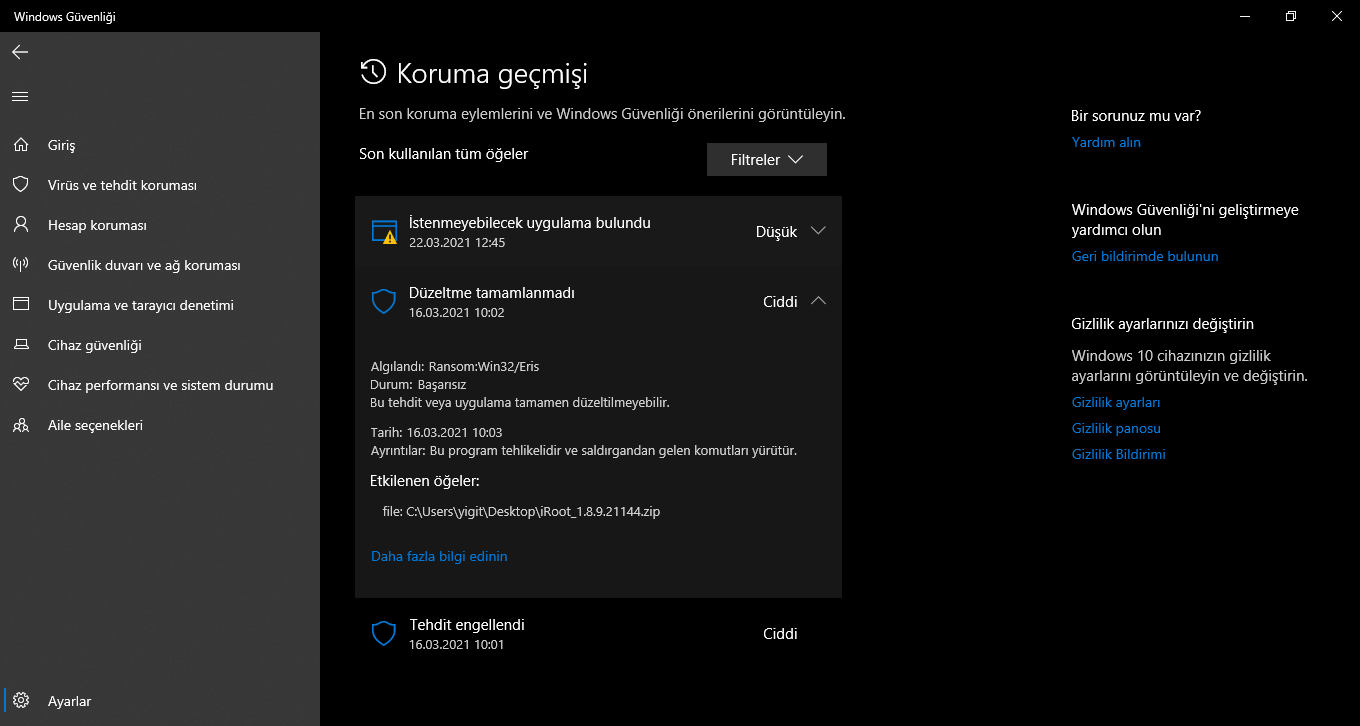Click the warning icon for İstenmeyebilecek uygulama
The width and height of the screenshot is (1360, 726).
pyautogui.click(x=384, y=232)
